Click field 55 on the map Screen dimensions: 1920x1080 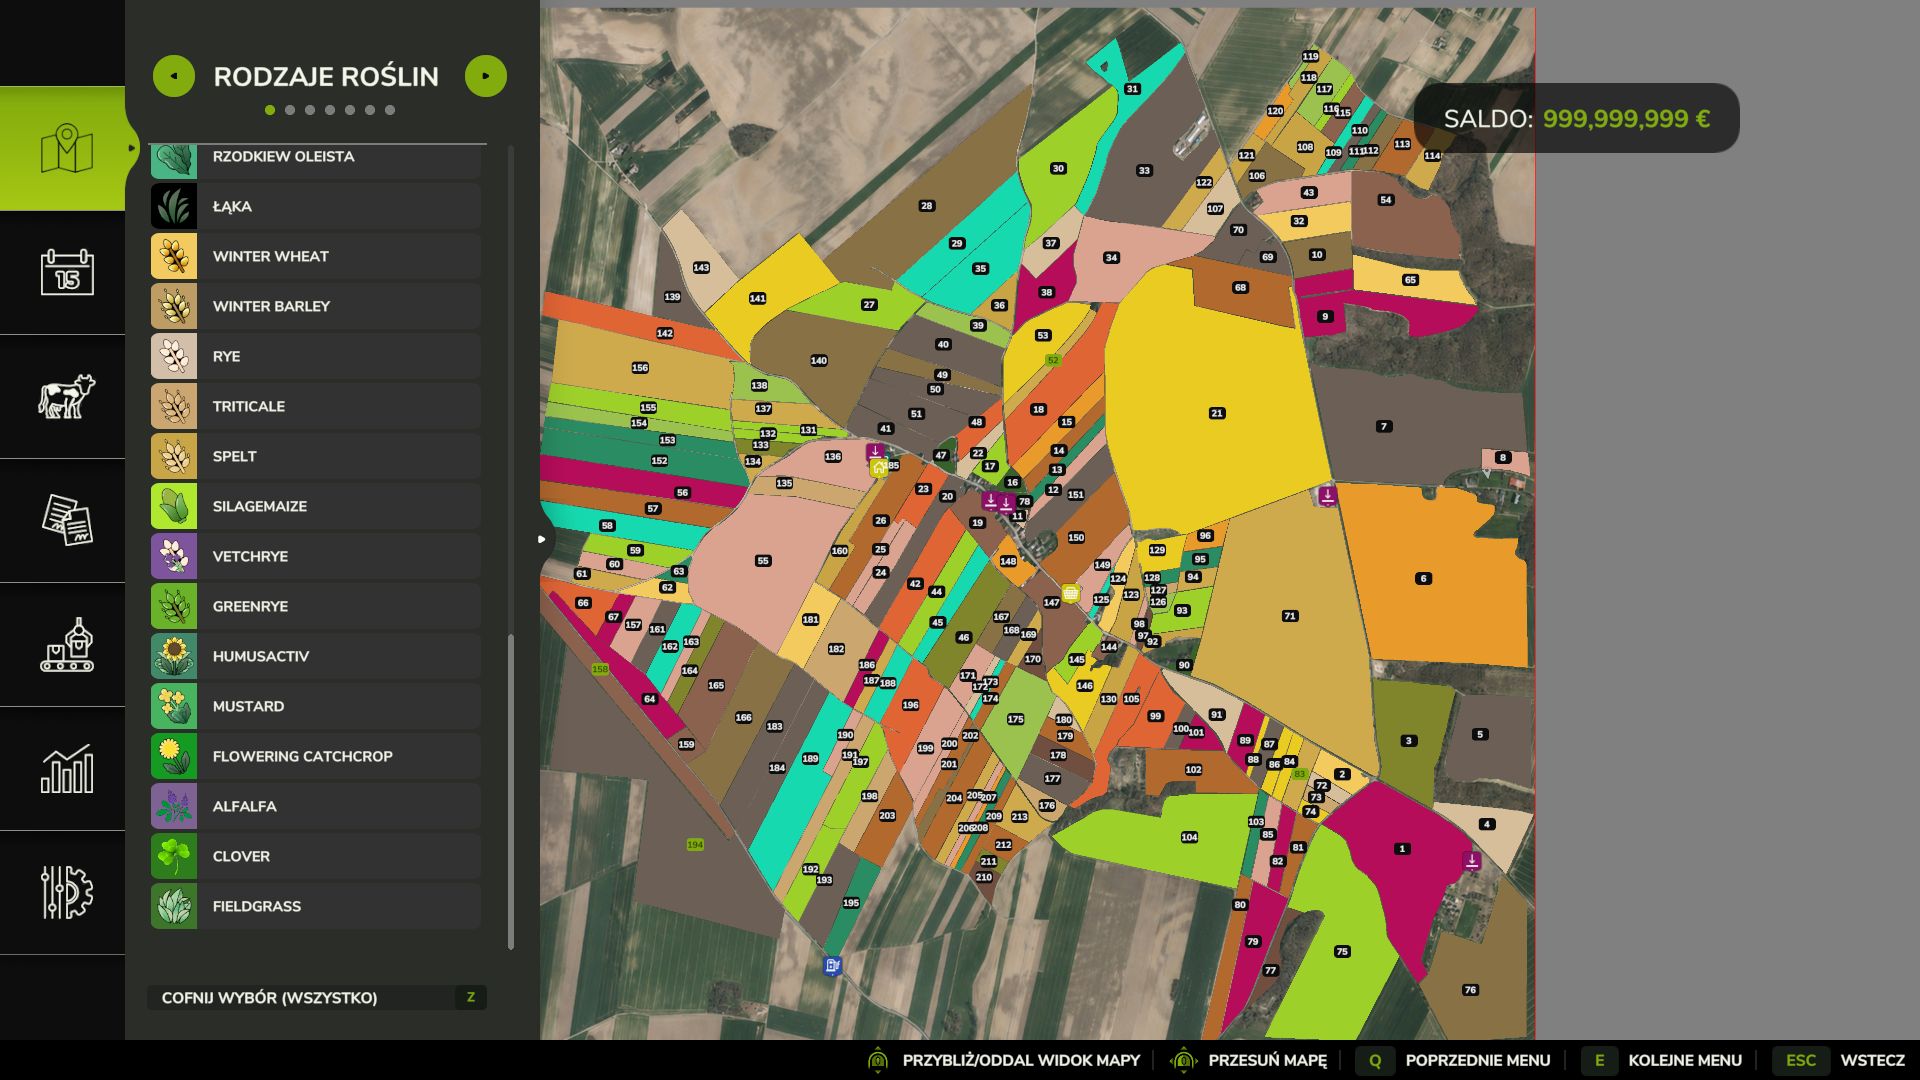pyautogui.click(x=763, y=561)
